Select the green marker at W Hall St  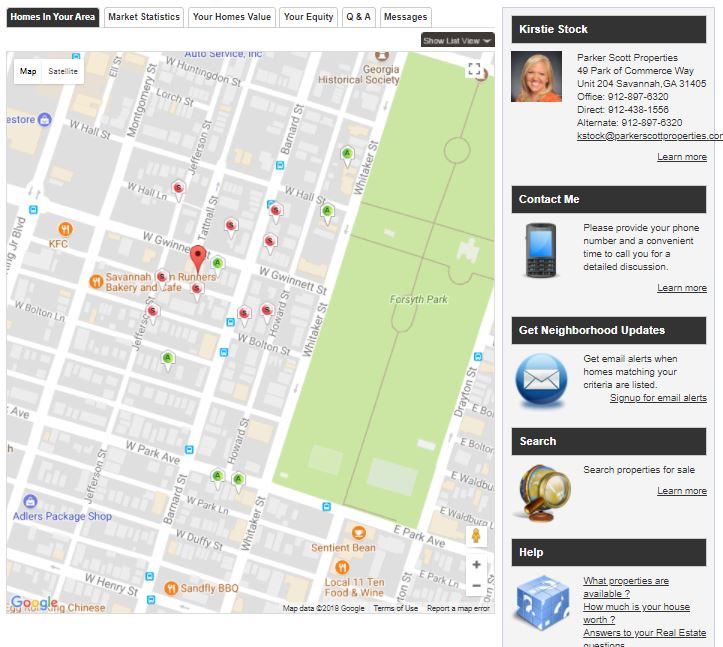327,213
